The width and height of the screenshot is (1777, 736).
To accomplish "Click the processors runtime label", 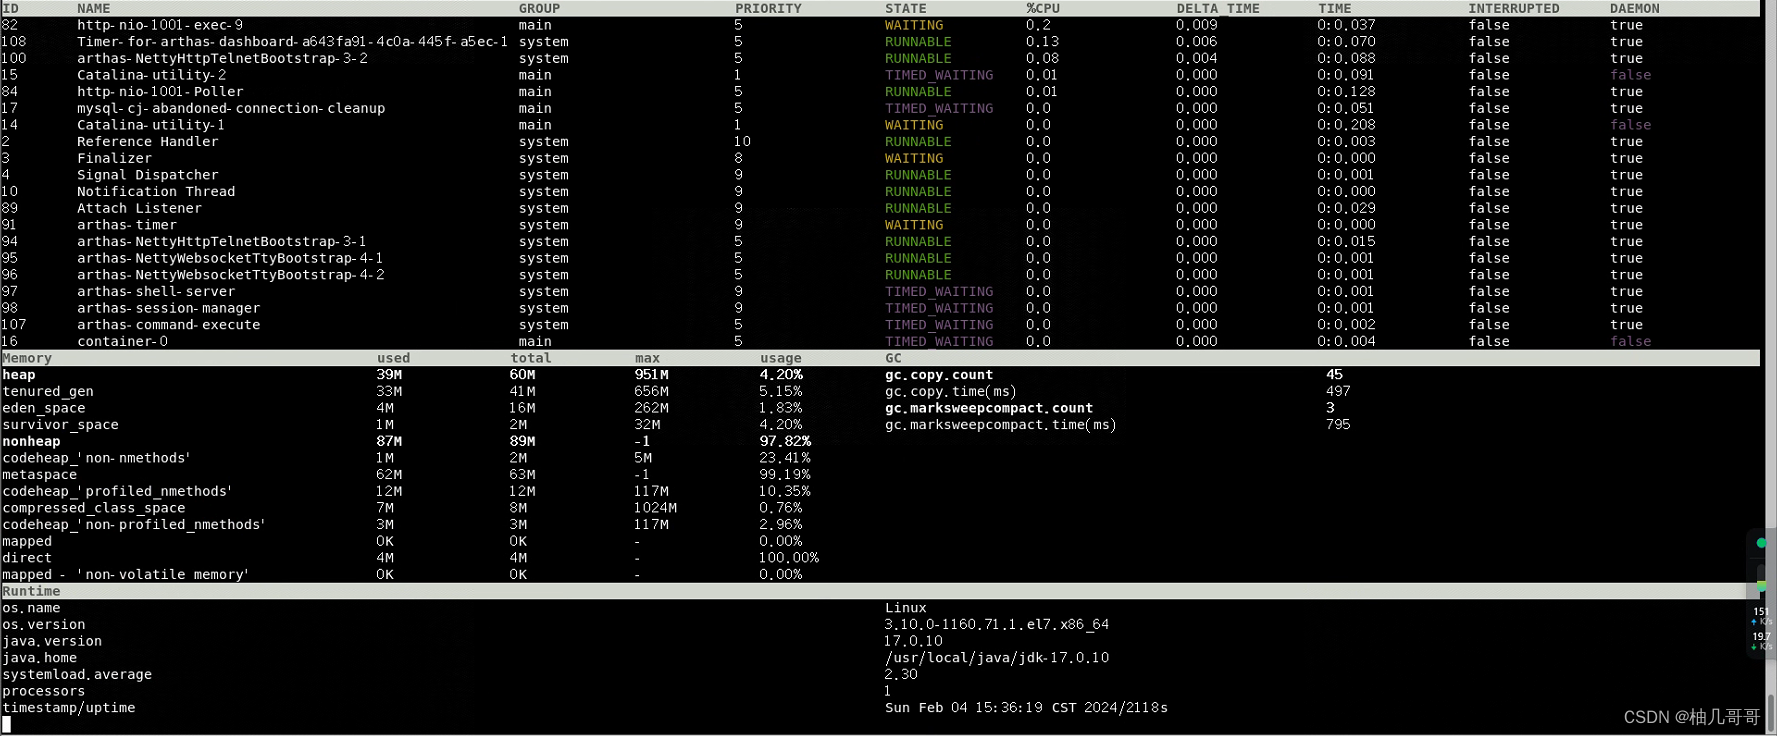I will pyautogui.click(x=44, y=691).
